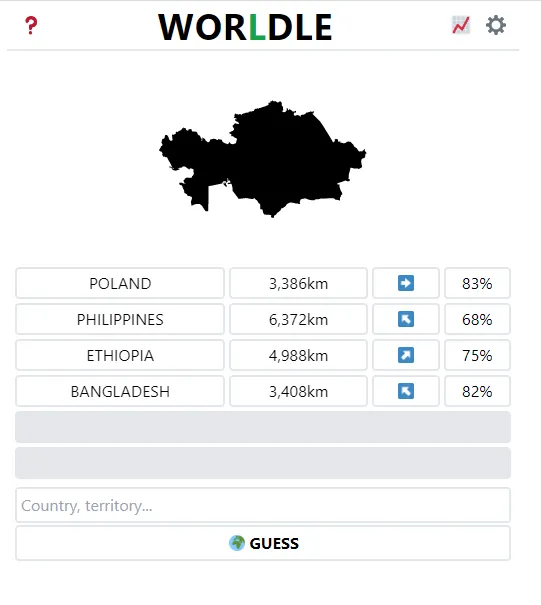Image resolution: width=541 pixels, height=605 pixels.
Task: Click the 83% proximity cell
Action: [477, 283]
